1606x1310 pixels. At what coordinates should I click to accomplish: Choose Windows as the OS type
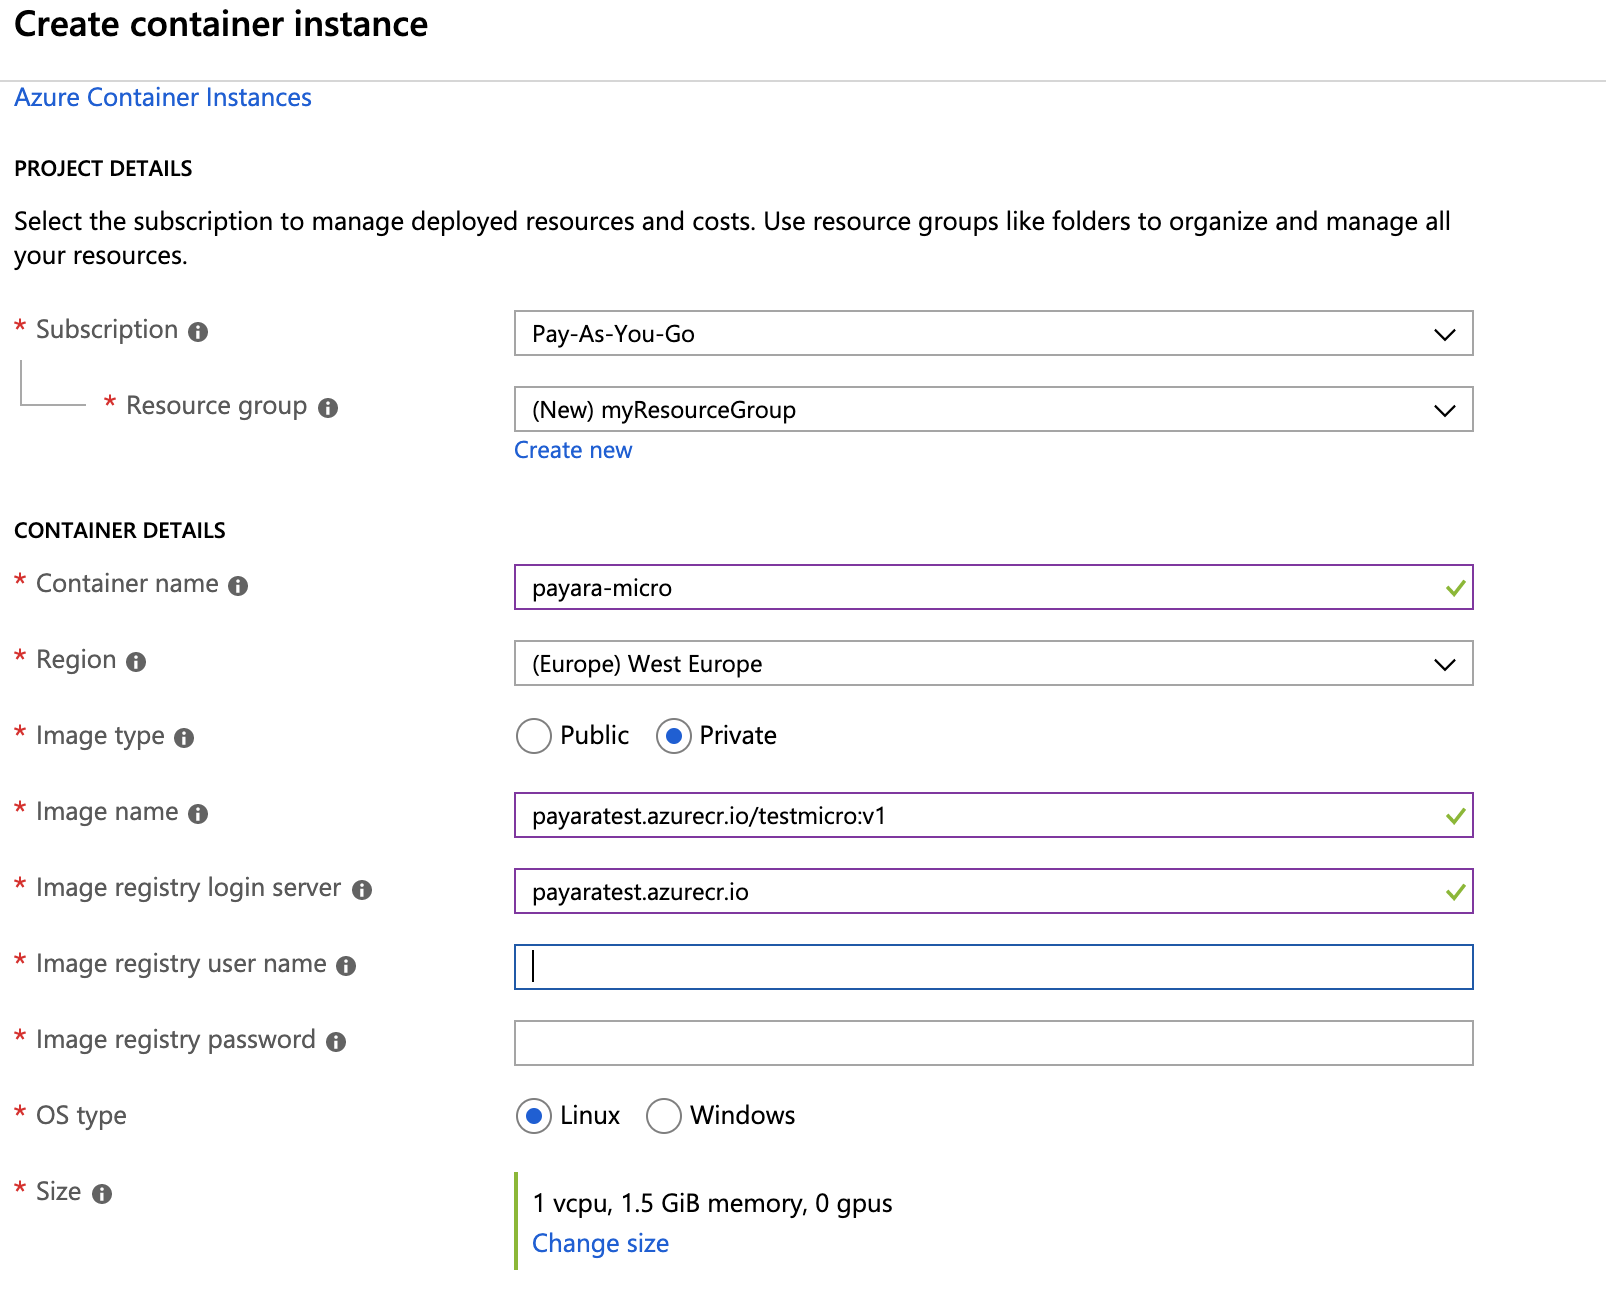click(x=664, y=1116)
